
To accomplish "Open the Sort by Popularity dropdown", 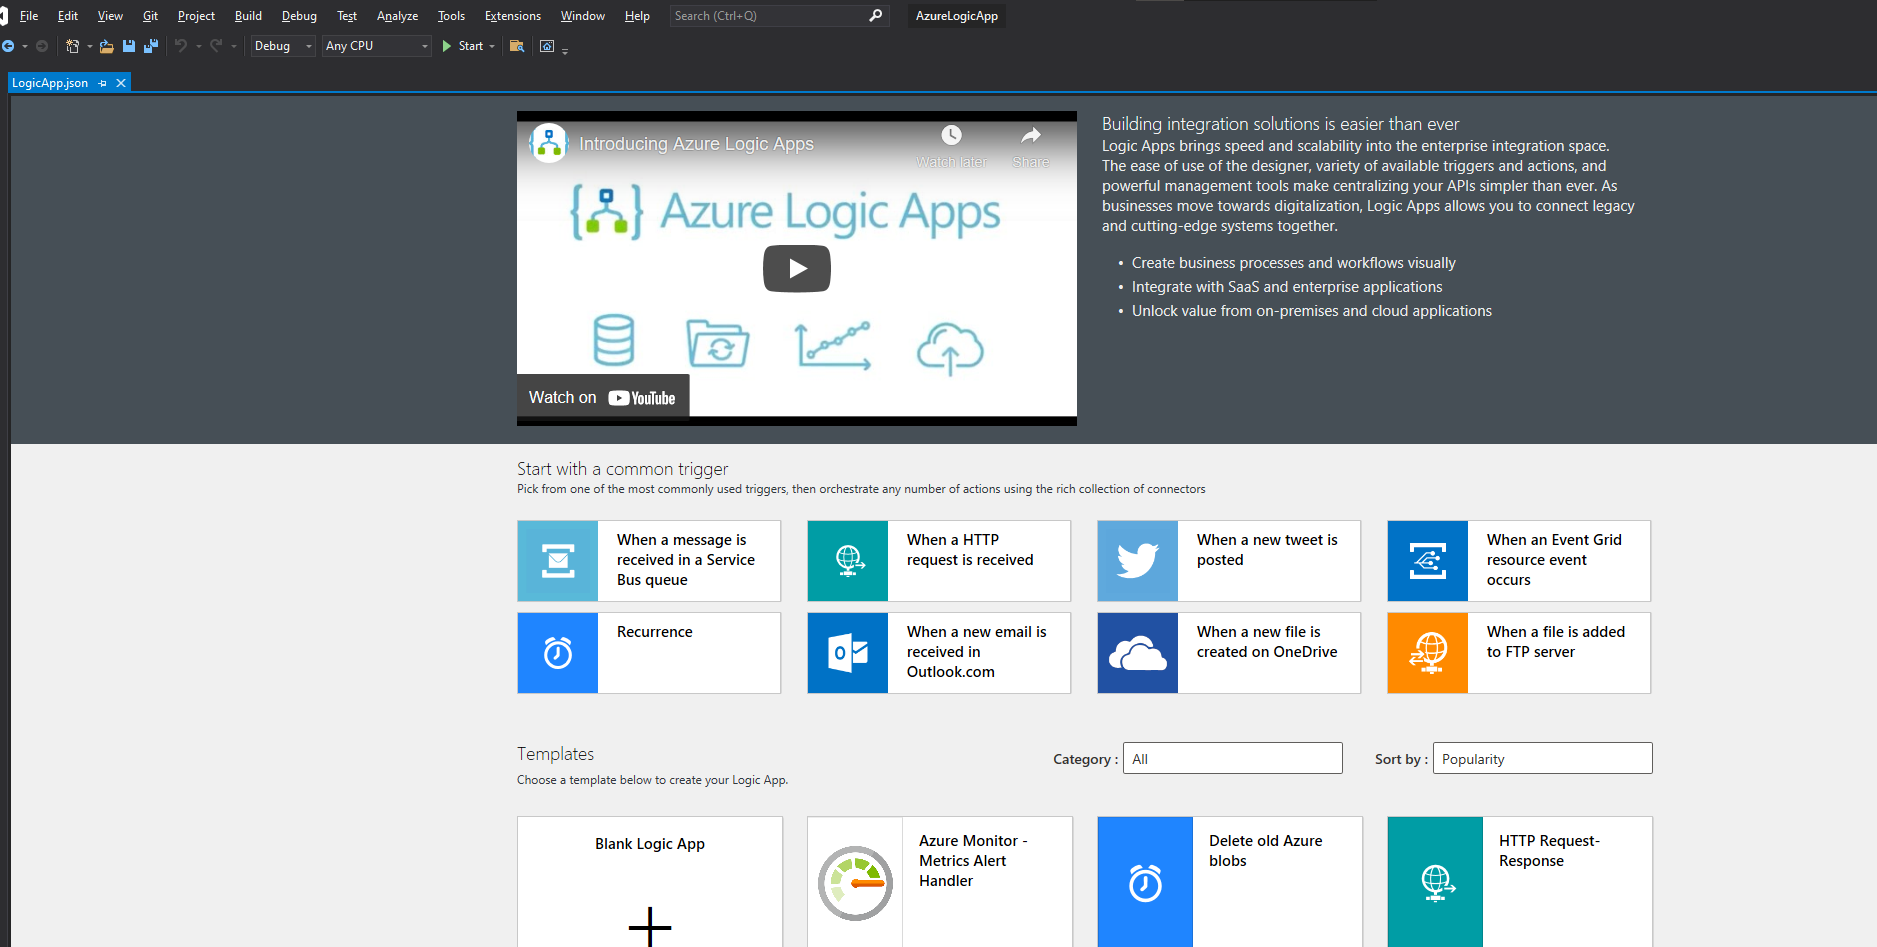I will [x=1542, y=758].
